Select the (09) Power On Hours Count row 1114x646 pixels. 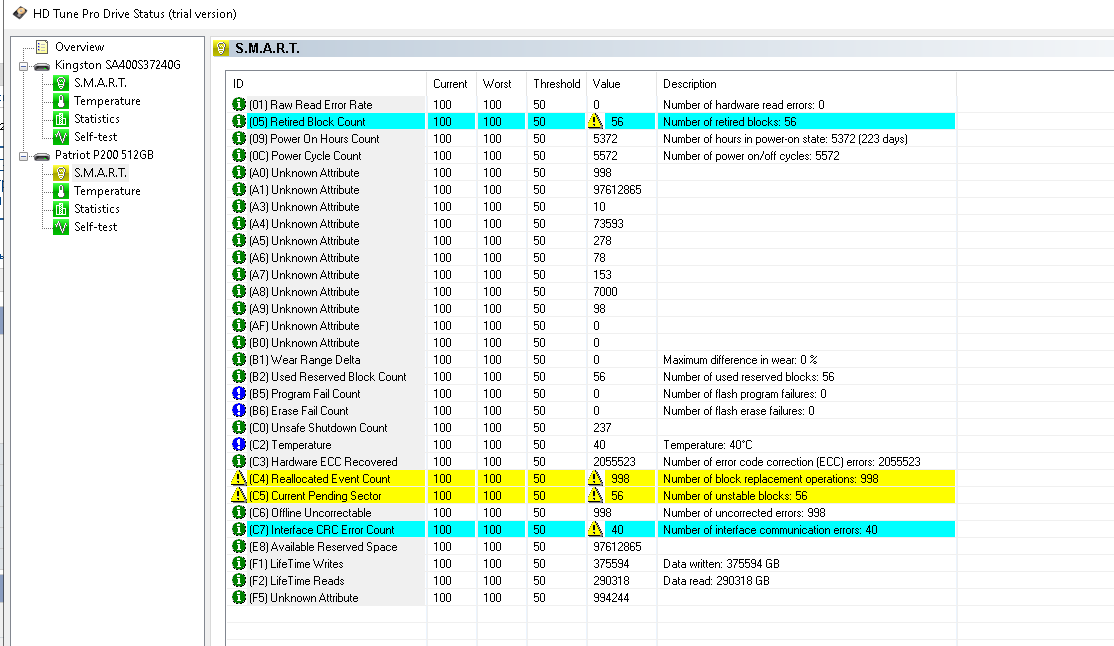(x=593, y=139)
